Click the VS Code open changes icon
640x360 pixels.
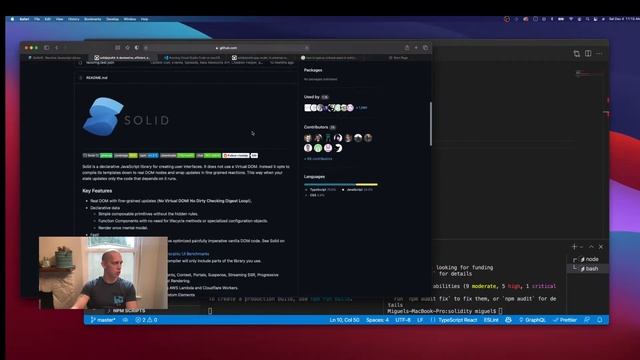[576, 53]
